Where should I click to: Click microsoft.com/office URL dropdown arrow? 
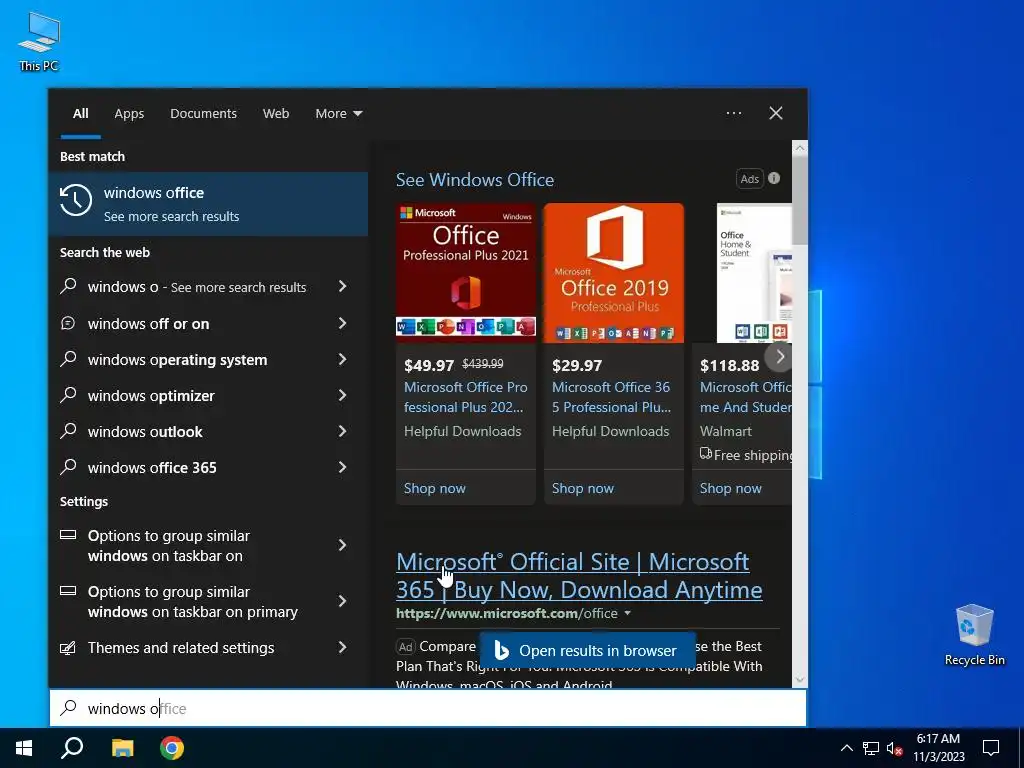point(628,613)
